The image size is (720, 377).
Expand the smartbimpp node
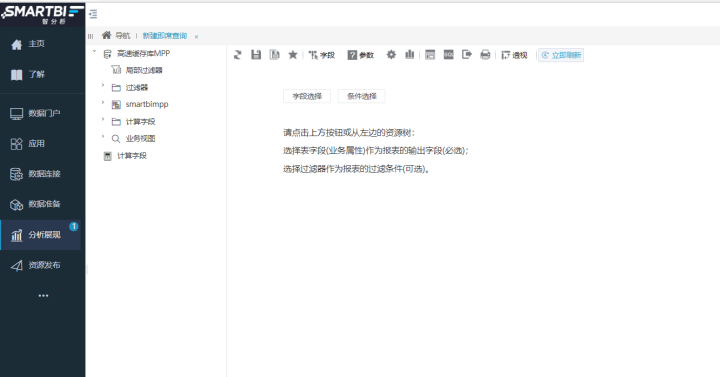(x=103, y=102)
